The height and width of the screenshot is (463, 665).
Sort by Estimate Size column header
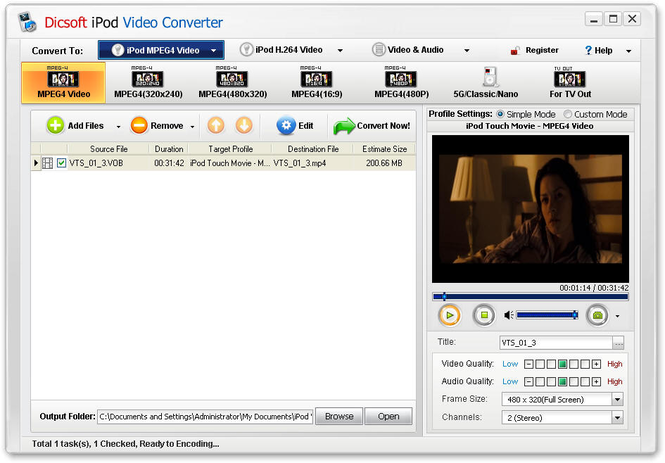[x=384, y=149]
